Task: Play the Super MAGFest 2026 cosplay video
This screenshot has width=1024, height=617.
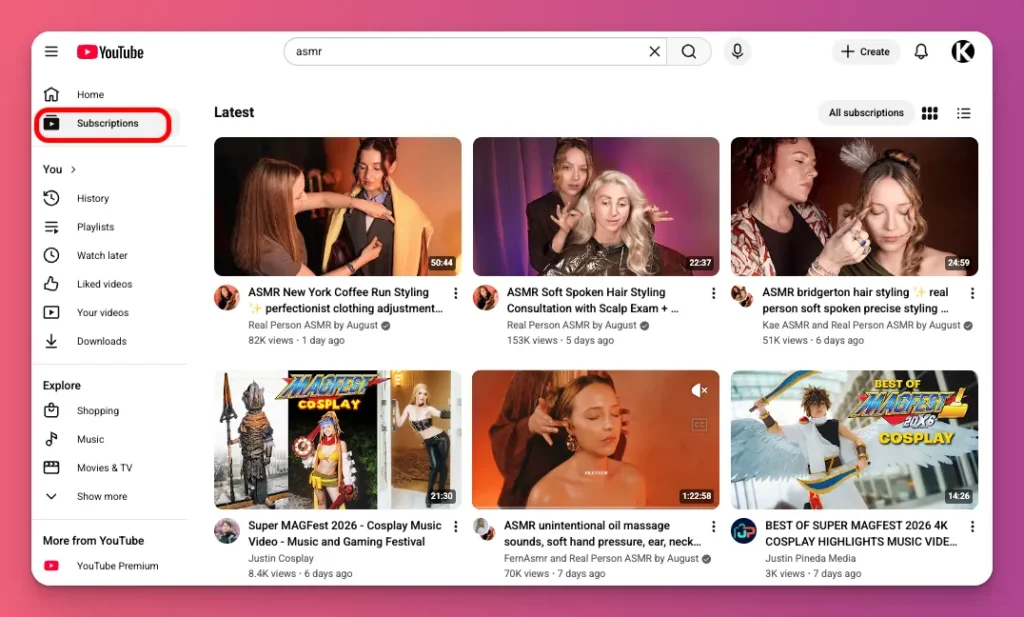Action: [337, 441]
